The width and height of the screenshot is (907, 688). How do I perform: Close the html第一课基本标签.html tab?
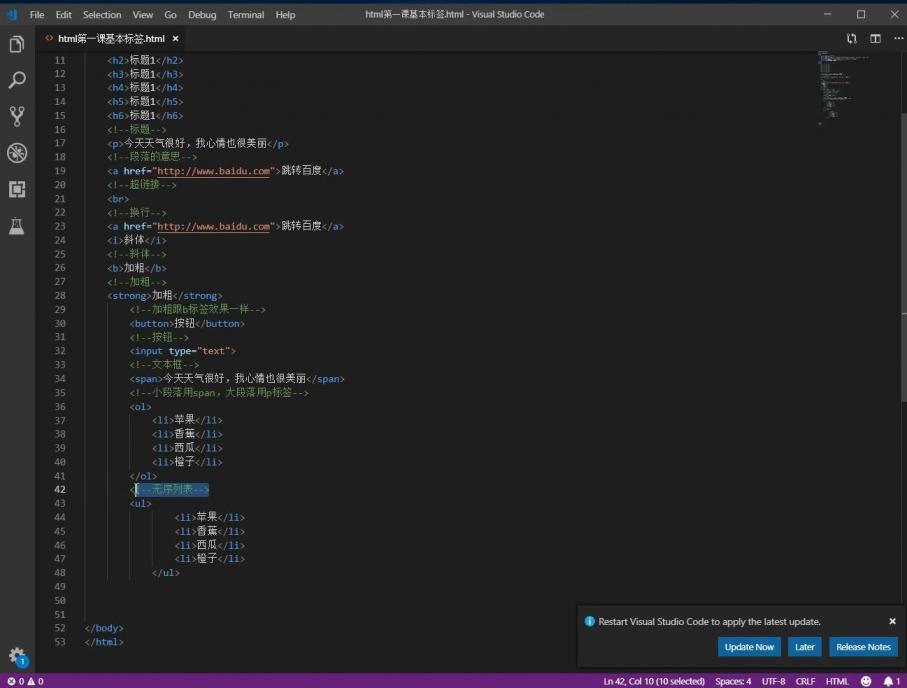click(176, 39)
